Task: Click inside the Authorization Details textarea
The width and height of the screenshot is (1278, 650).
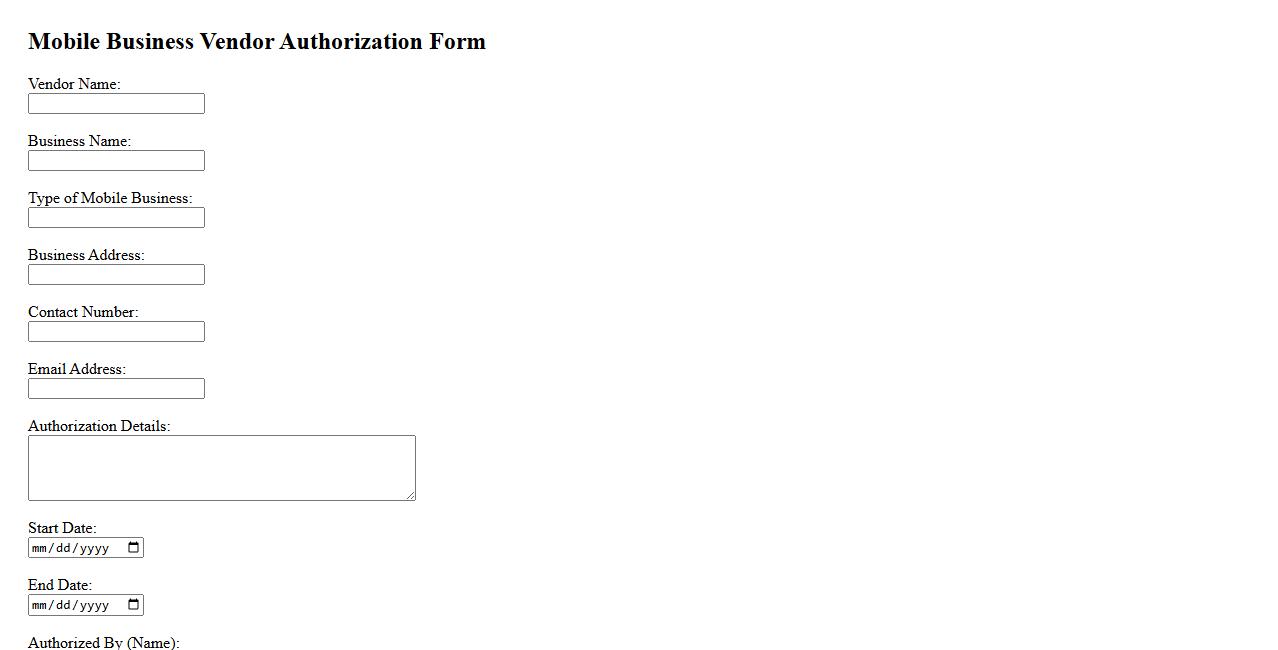Action: 221,467
